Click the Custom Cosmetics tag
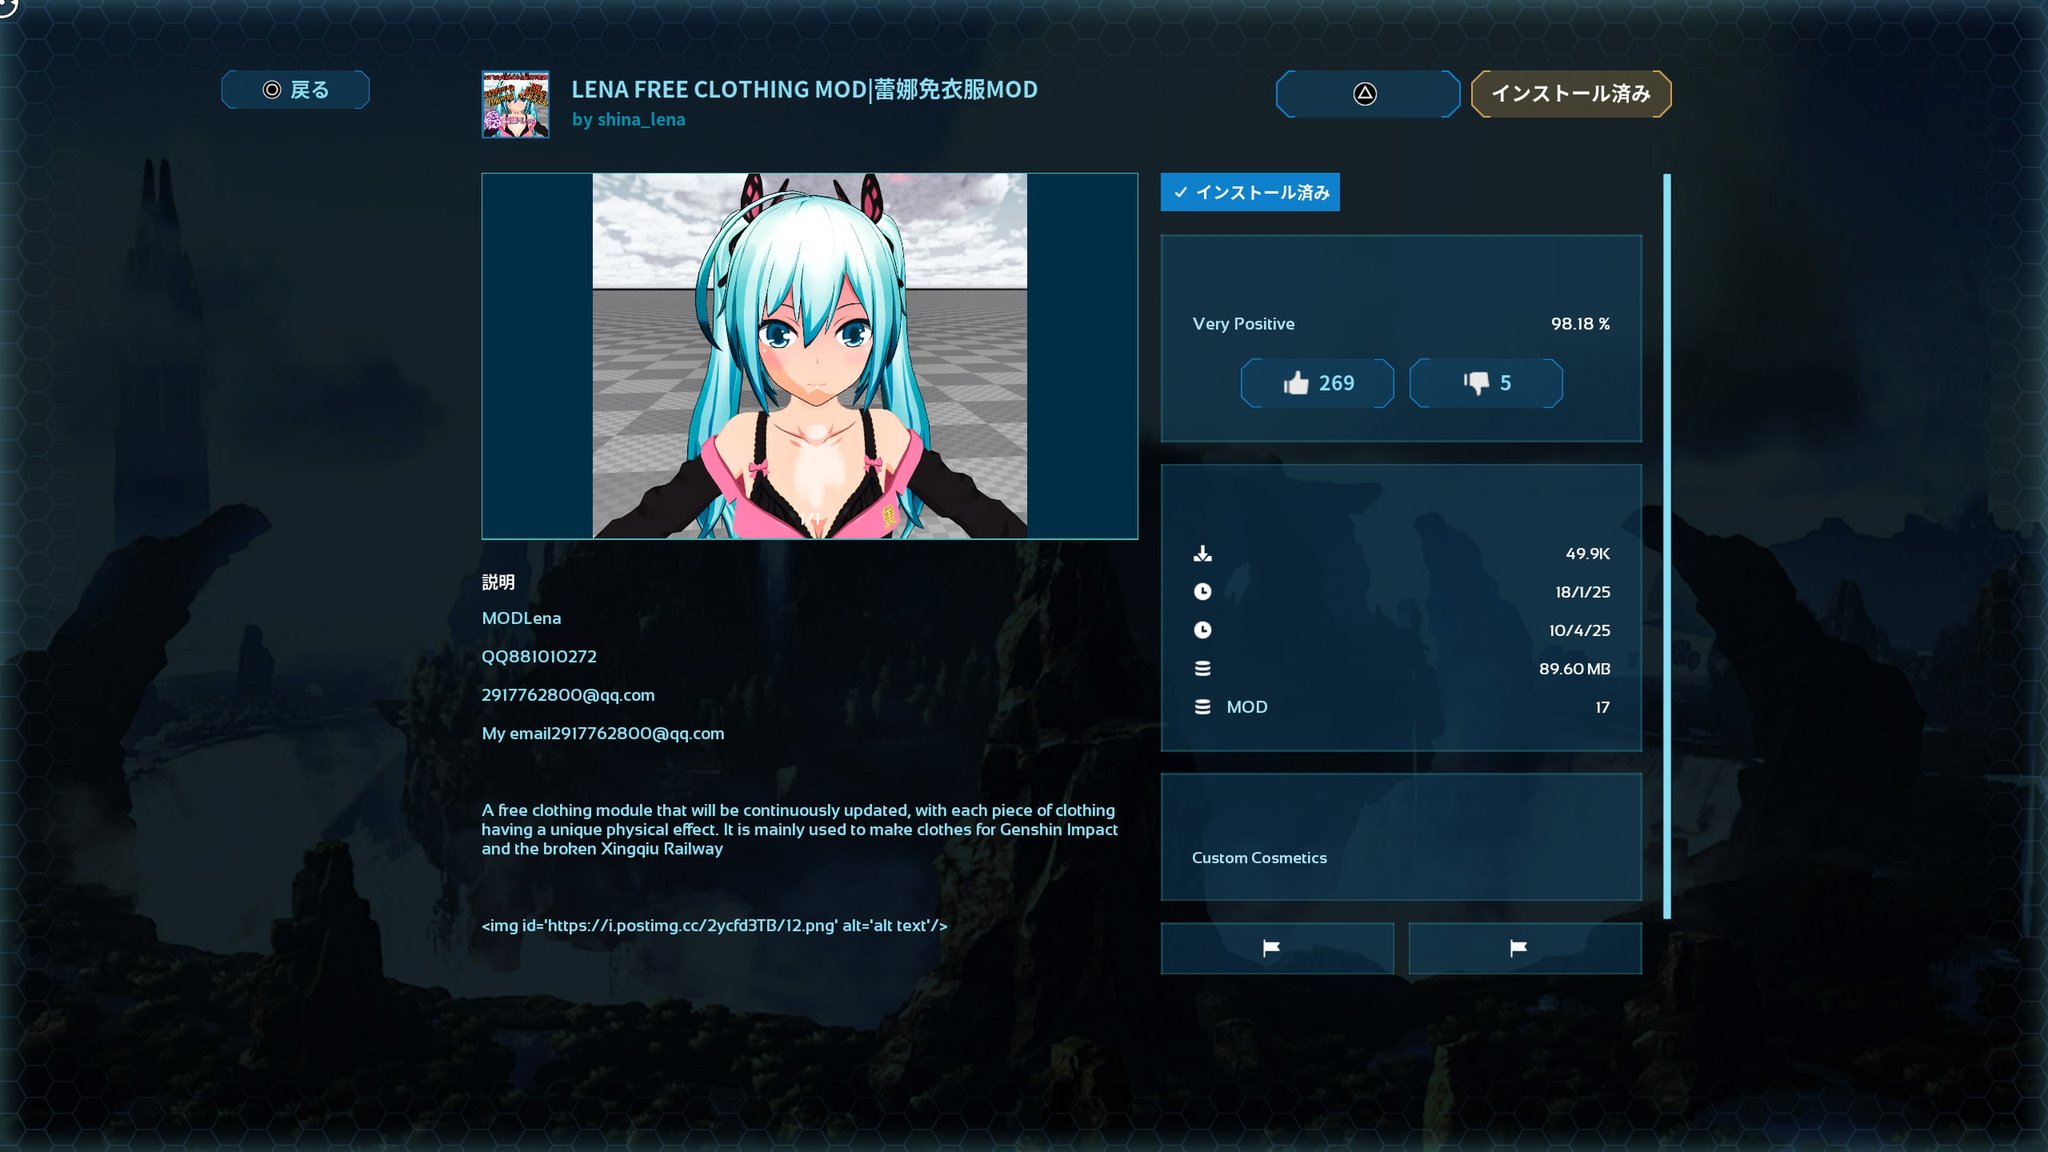The image size is (2048, 1152). coord(1259,858)
